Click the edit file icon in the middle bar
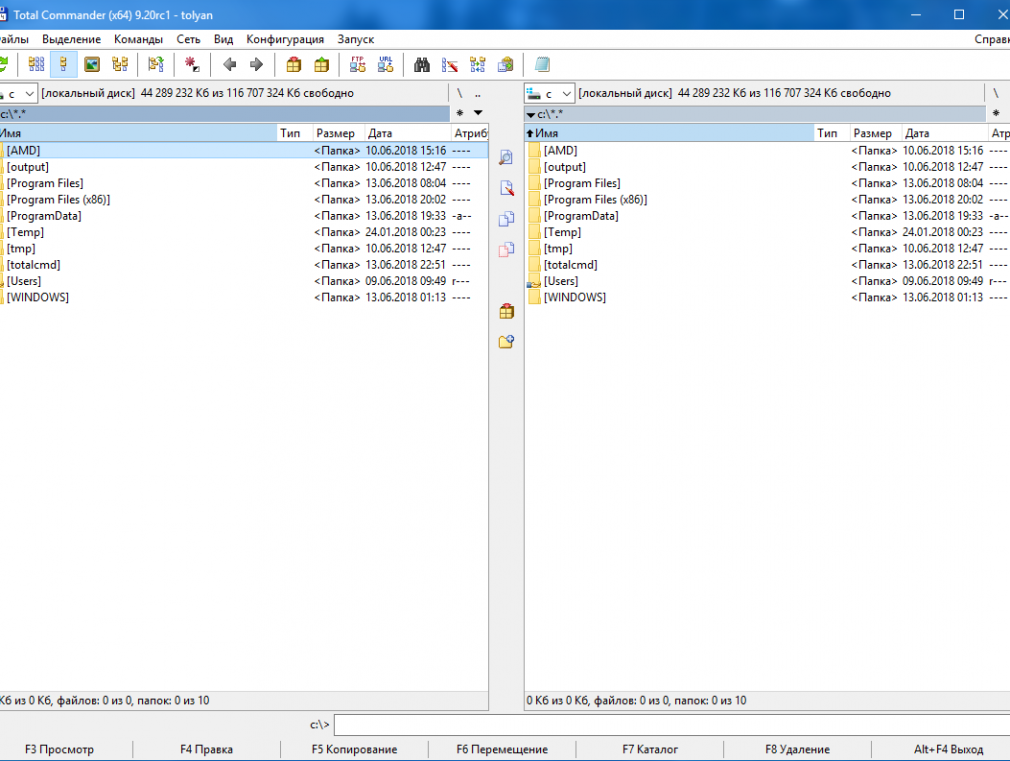1010x761 pixels. pyautogui.click(x=506, y=188)
